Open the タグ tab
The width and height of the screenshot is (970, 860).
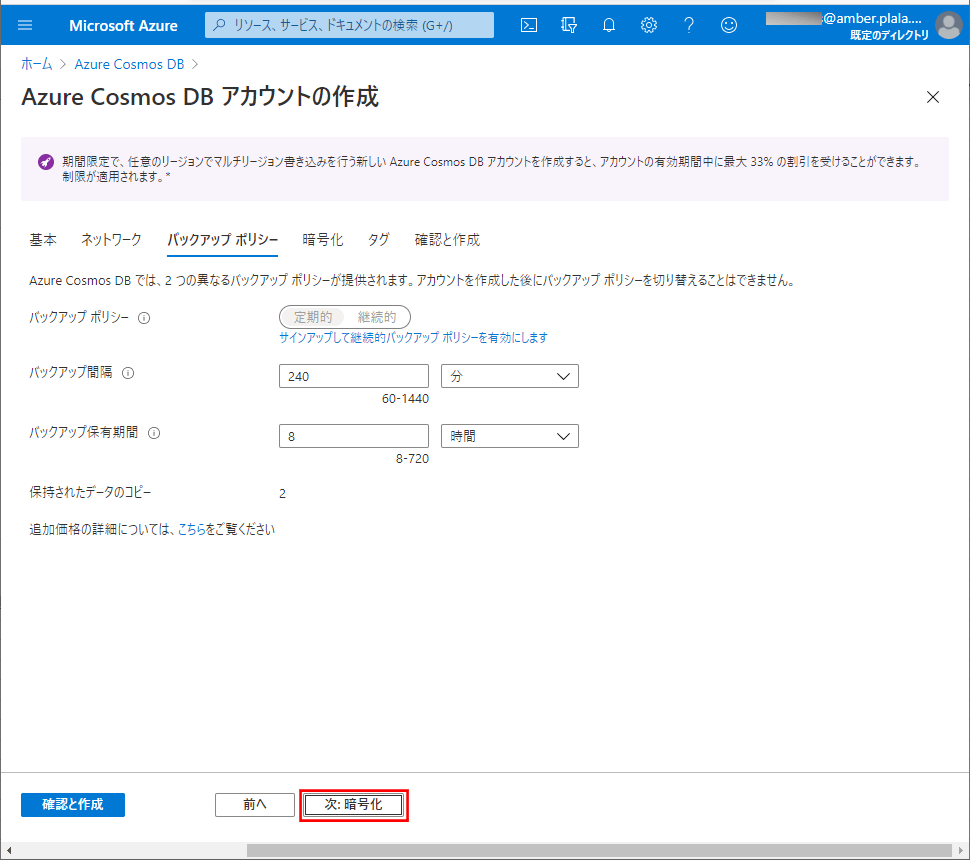pos(379,240)
